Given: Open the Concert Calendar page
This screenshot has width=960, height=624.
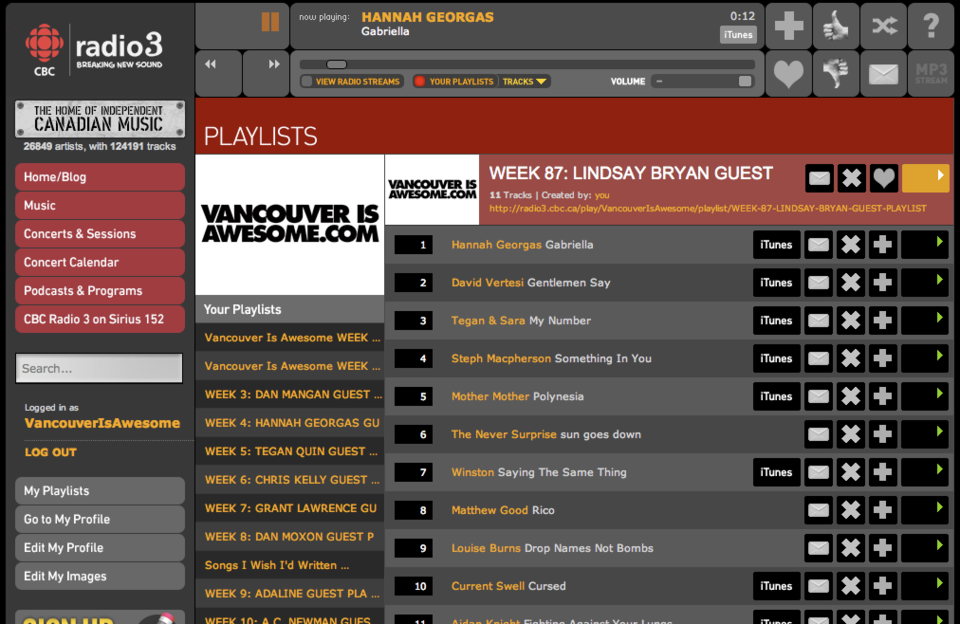Looking at the screenshot, I should pyautogui.click(x=100, y=263).
